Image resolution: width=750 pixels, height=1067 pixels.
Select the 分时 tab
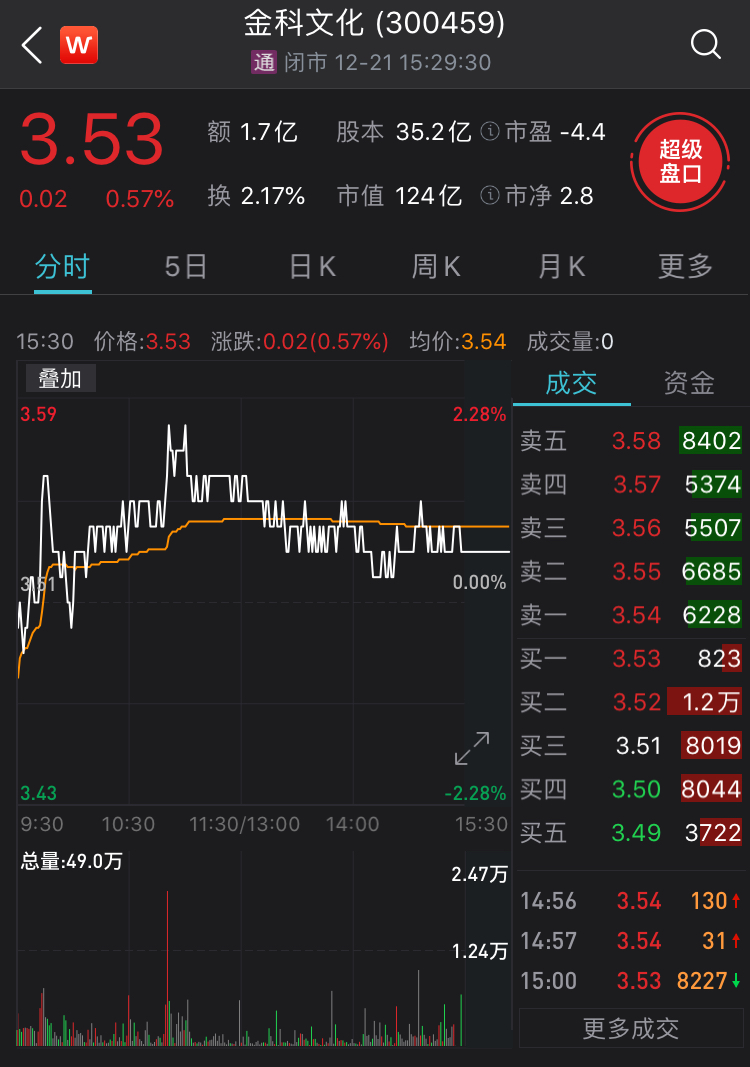[63, 266]
